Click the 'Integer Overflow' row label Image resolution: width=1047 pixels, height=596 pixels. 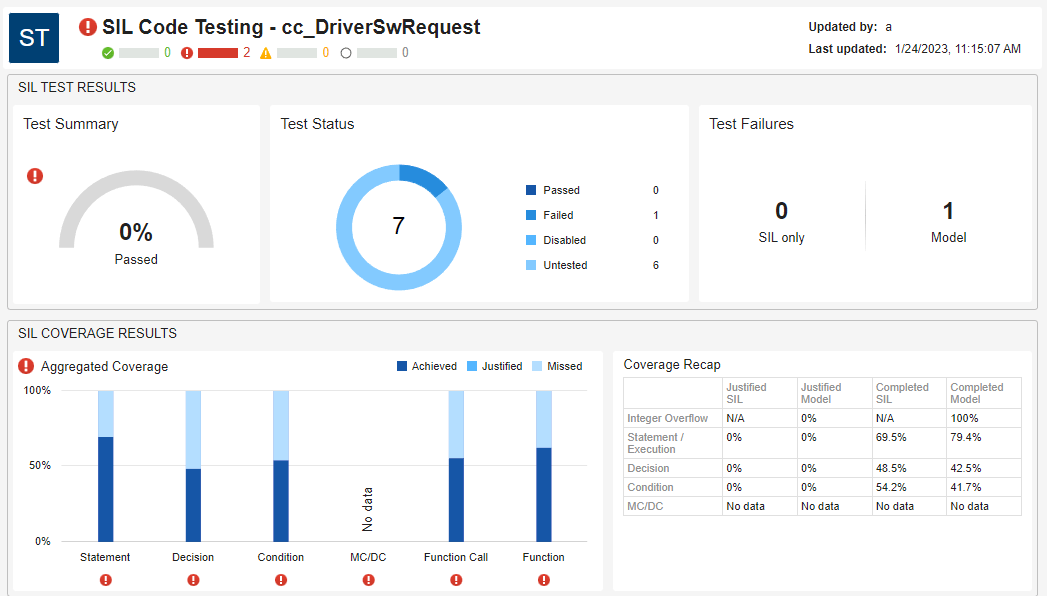[x=668, y=418]
